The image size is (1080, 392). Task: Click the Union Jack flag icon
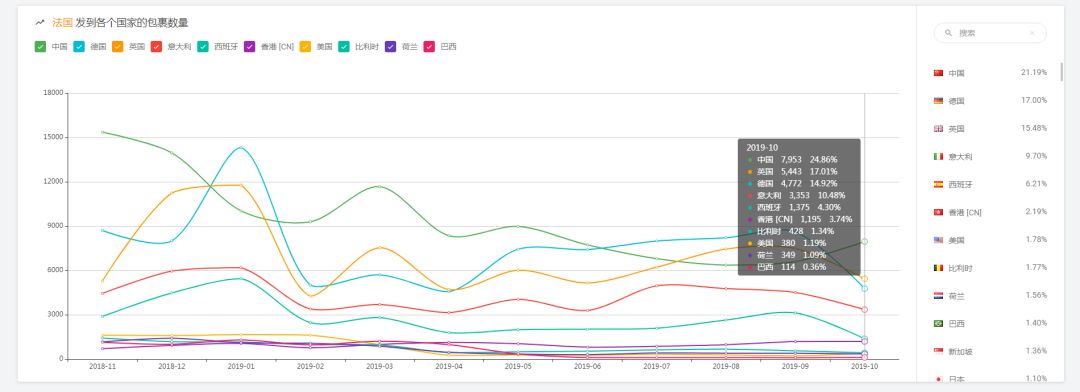(938, 129)
